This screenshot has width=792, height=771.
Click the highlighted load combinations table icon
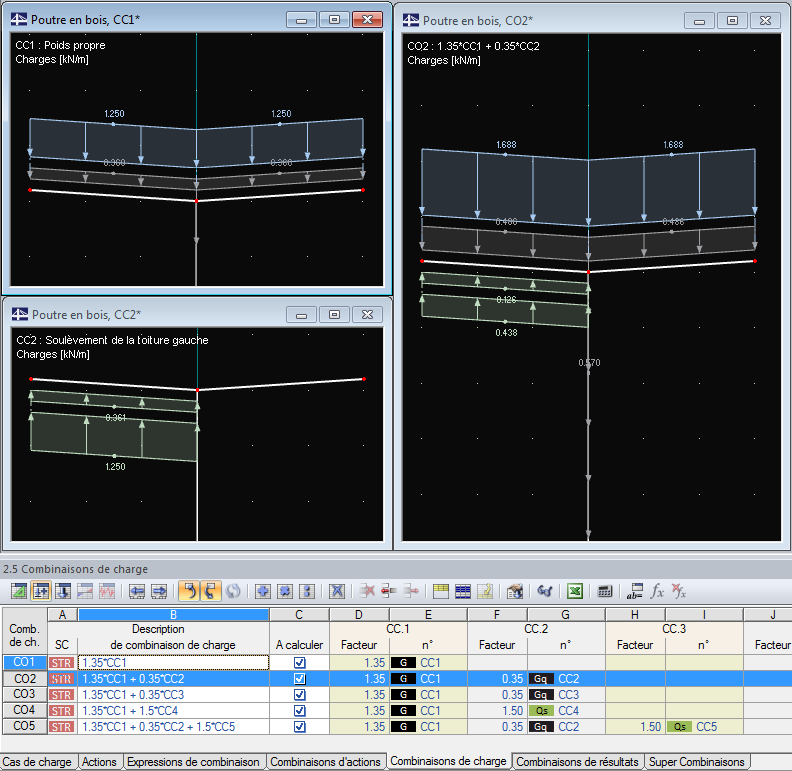41,591
